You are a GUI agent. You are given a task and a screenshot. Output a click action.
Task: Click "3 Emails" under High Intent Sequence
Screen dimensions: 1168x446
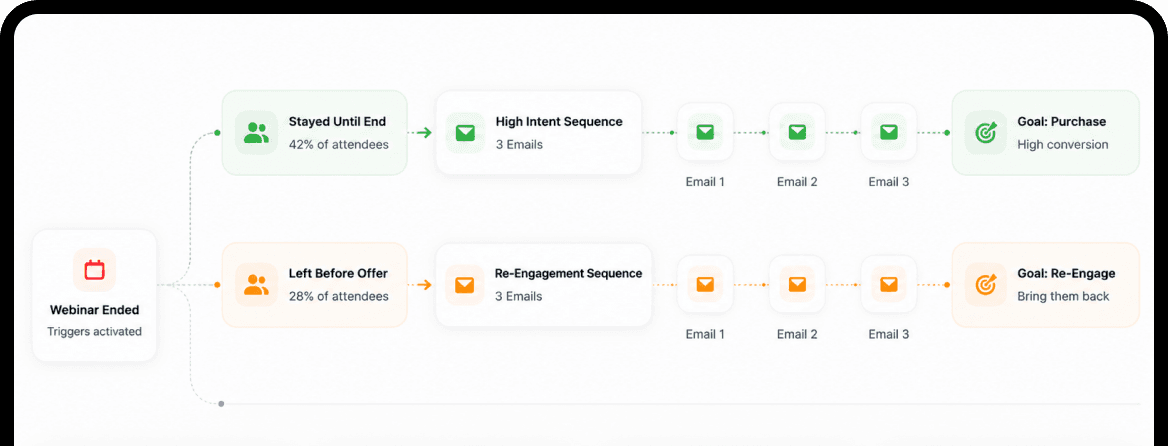coord(519,144)
